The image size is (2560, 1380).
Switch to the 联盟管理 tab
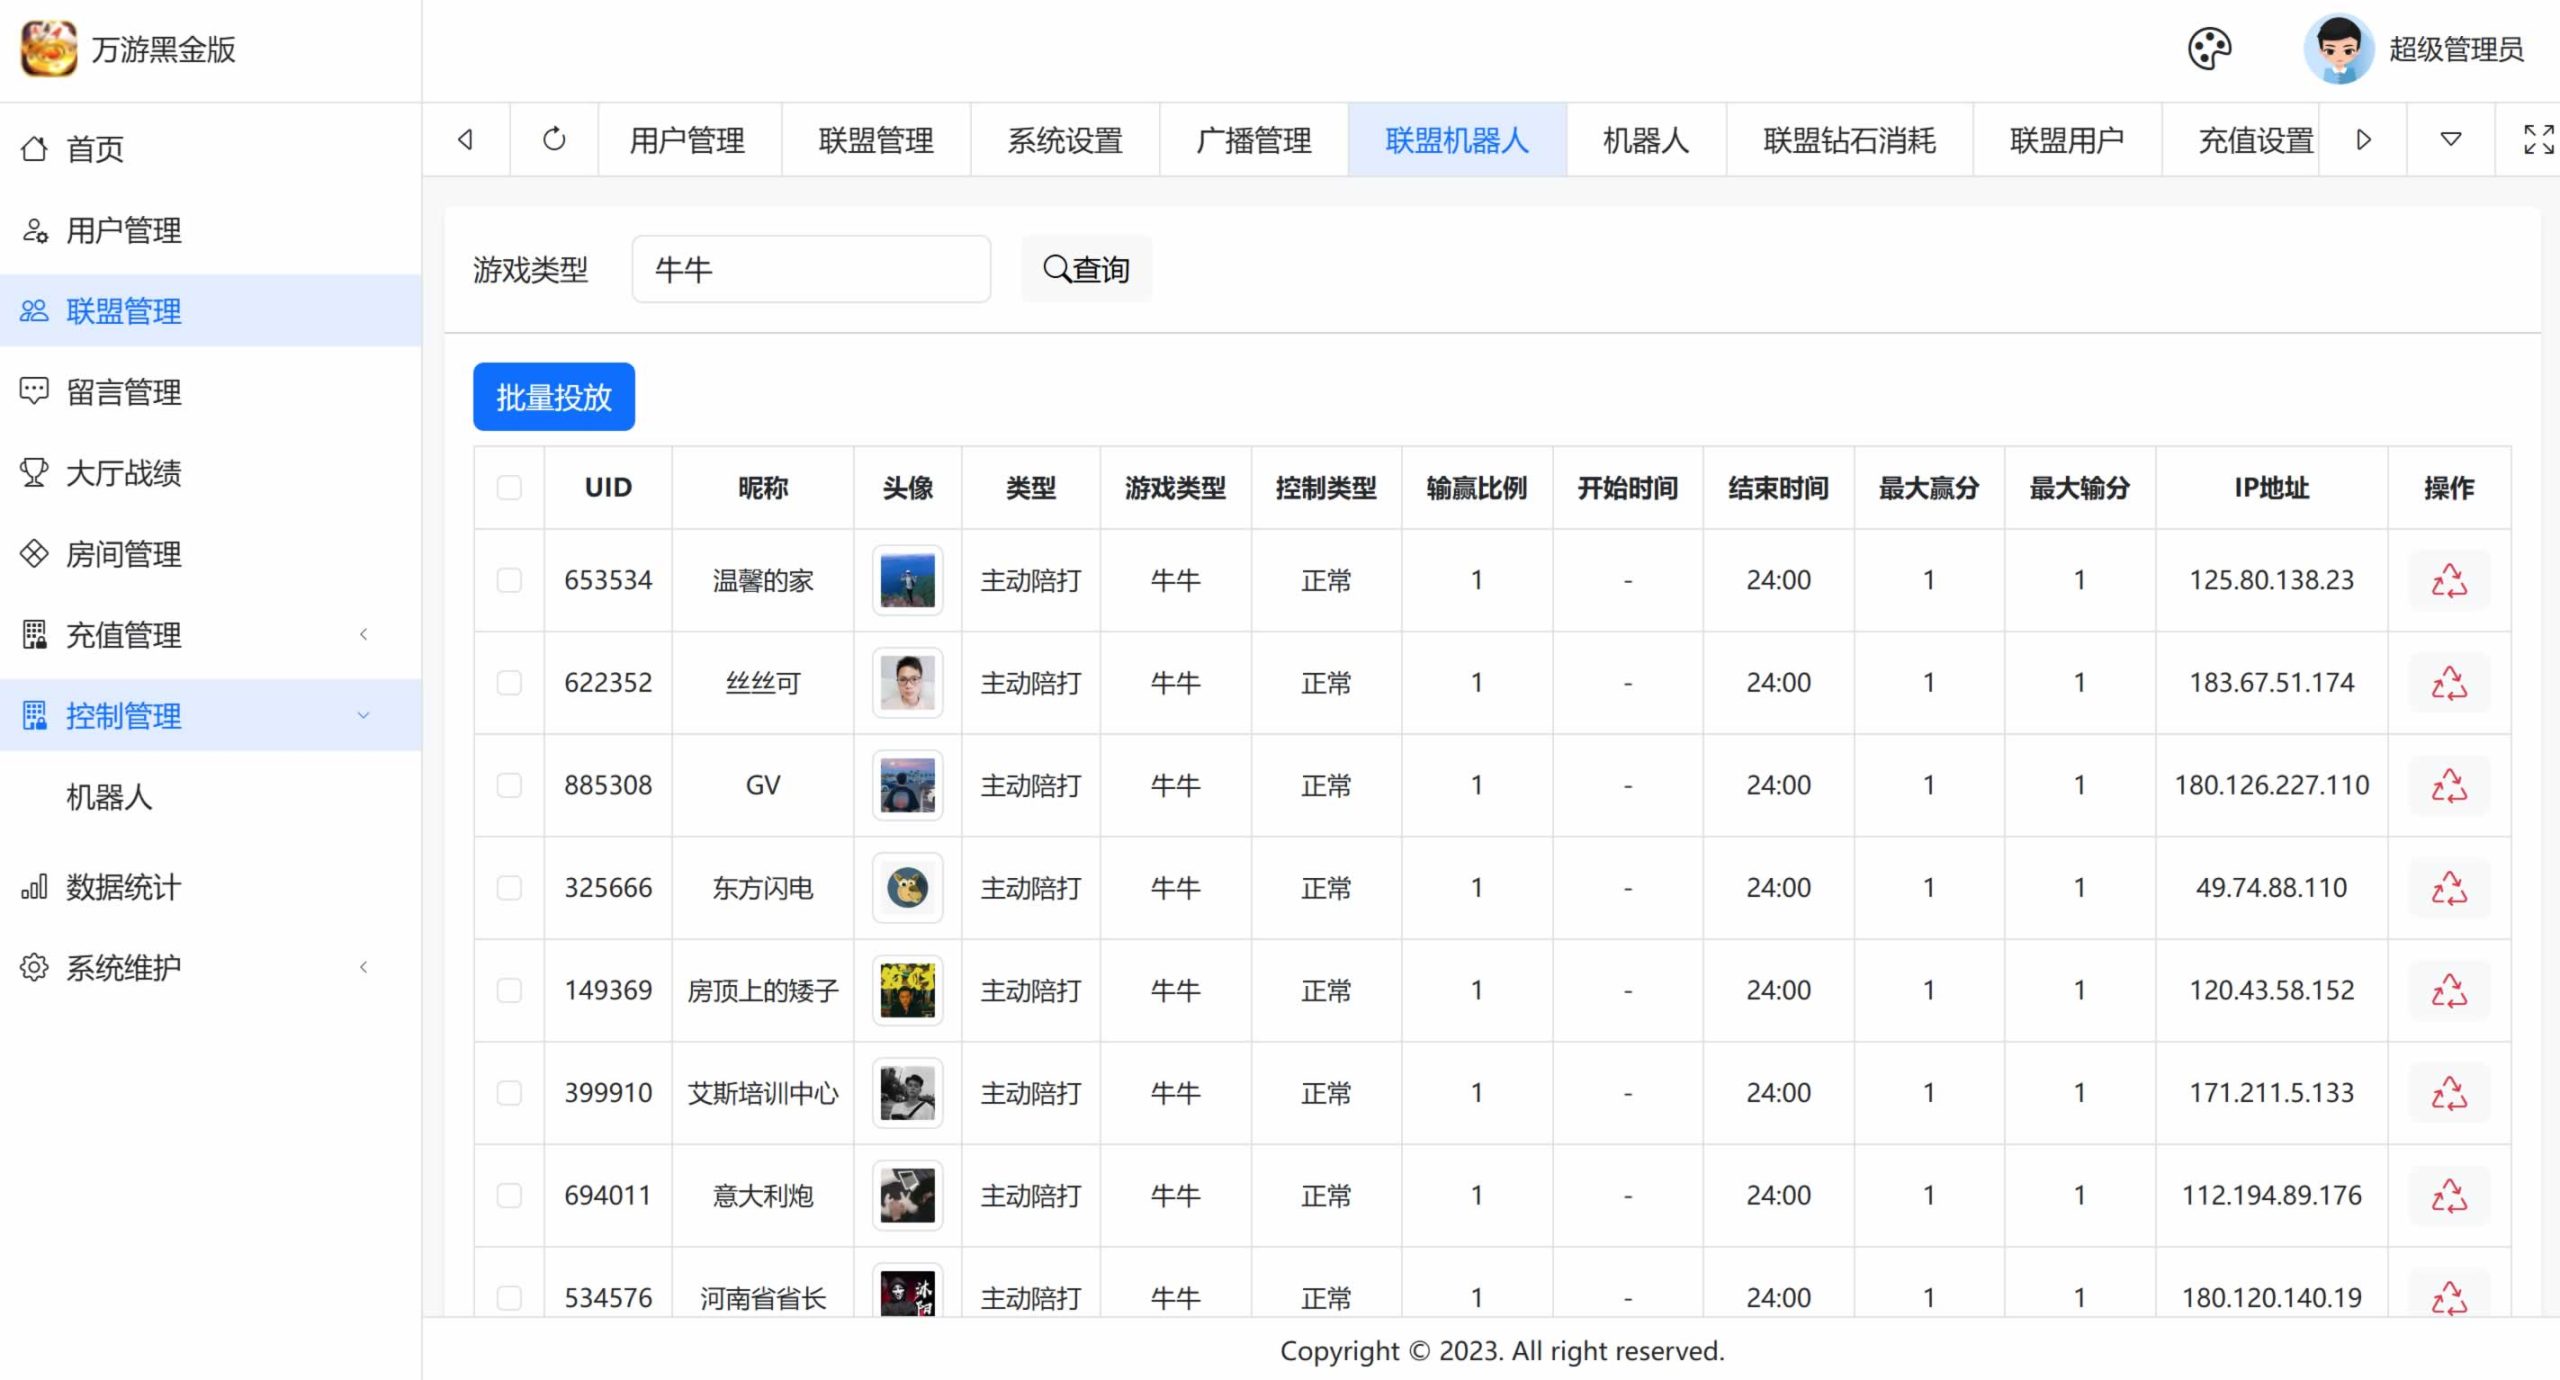876,140
